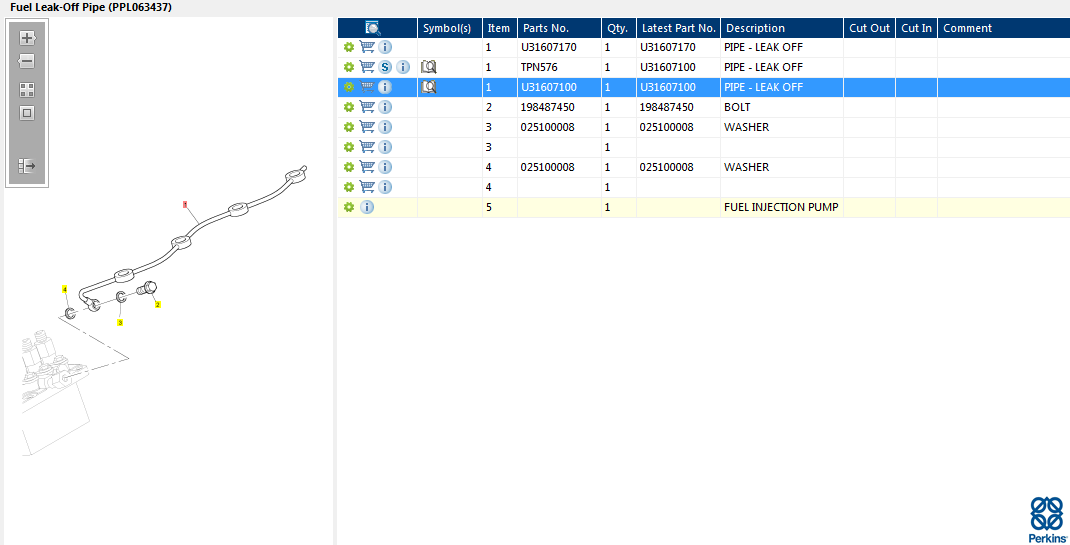Open the search icon in table header
Viewport: 1070px width, 545px height.
[x=373, y=28]
